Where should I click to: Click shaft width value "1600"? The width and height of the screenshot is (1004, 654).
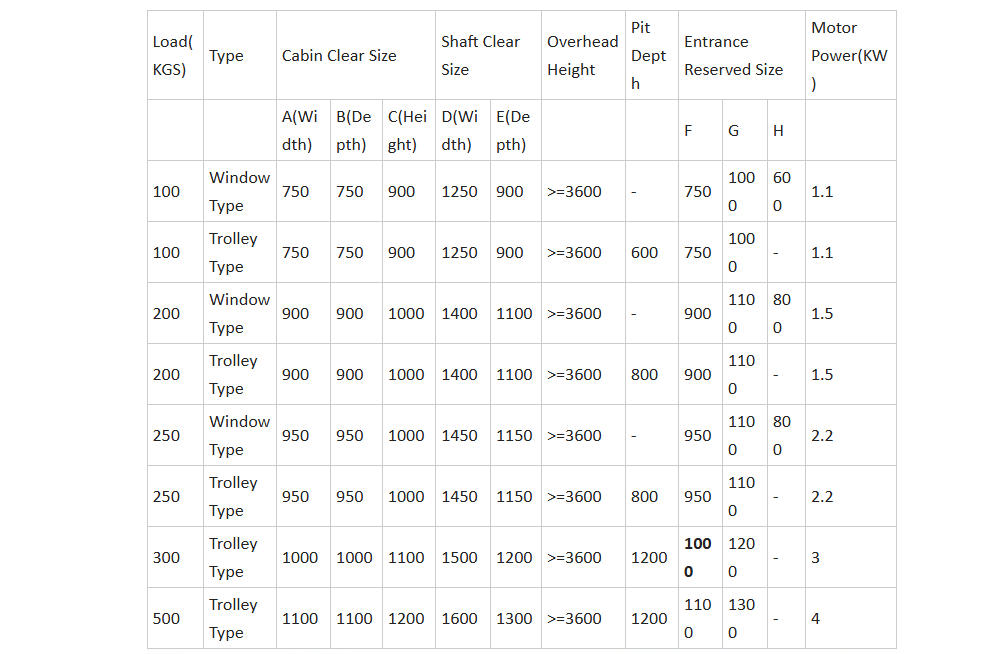tap(460, 619)
